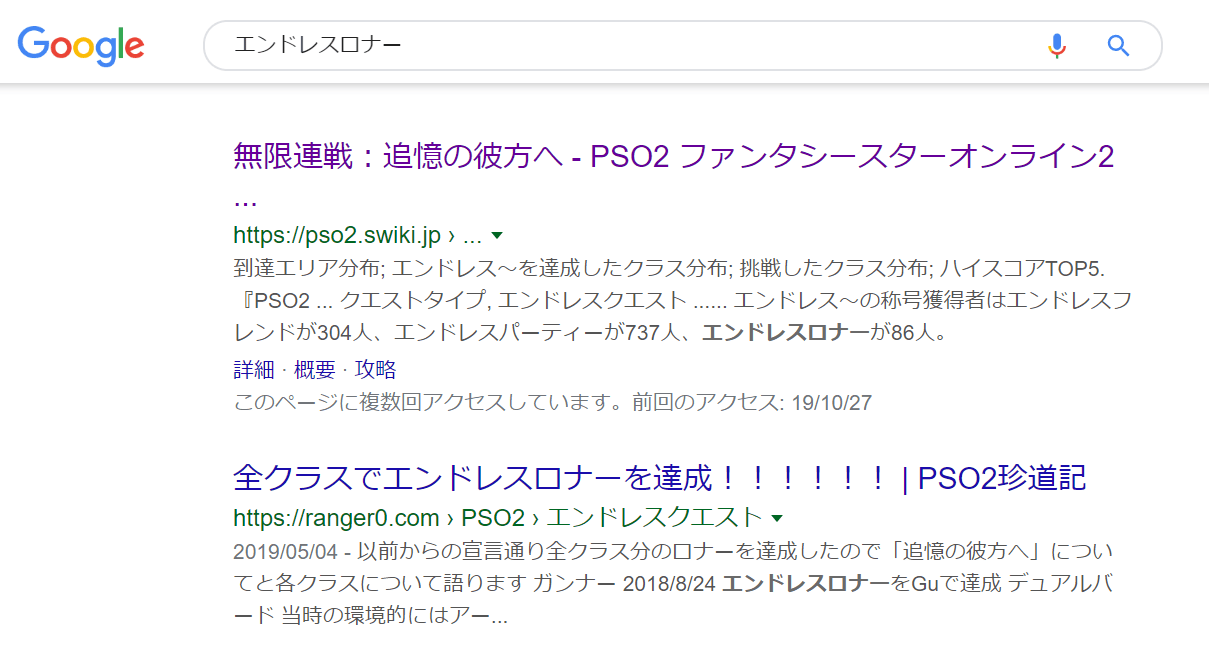Click the https://ranger0.com breadcrumb URL
Image resolution: width=1209 pixels, height=656 pixels.
pos(336,518)
